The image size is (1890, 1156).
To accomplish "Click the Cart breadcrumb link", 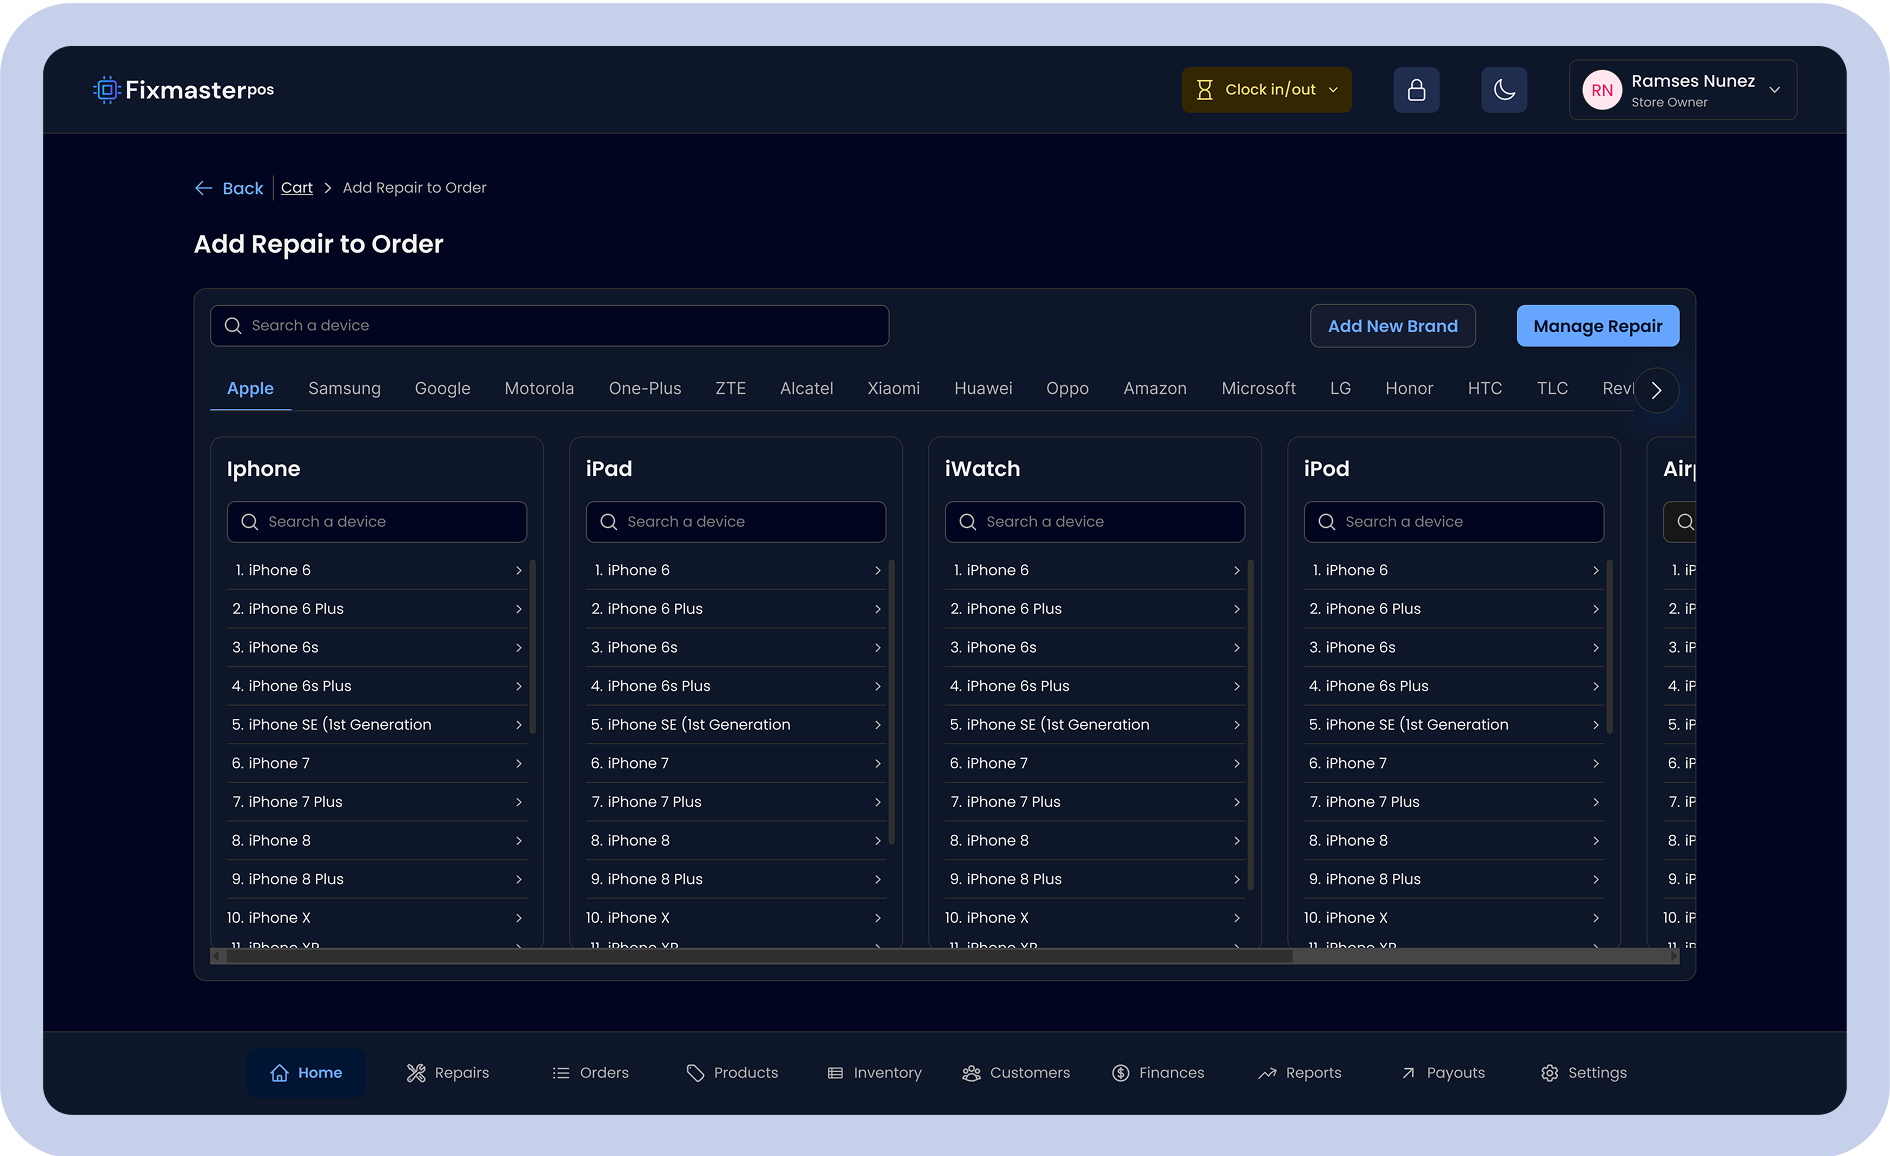I will (296, 188).
